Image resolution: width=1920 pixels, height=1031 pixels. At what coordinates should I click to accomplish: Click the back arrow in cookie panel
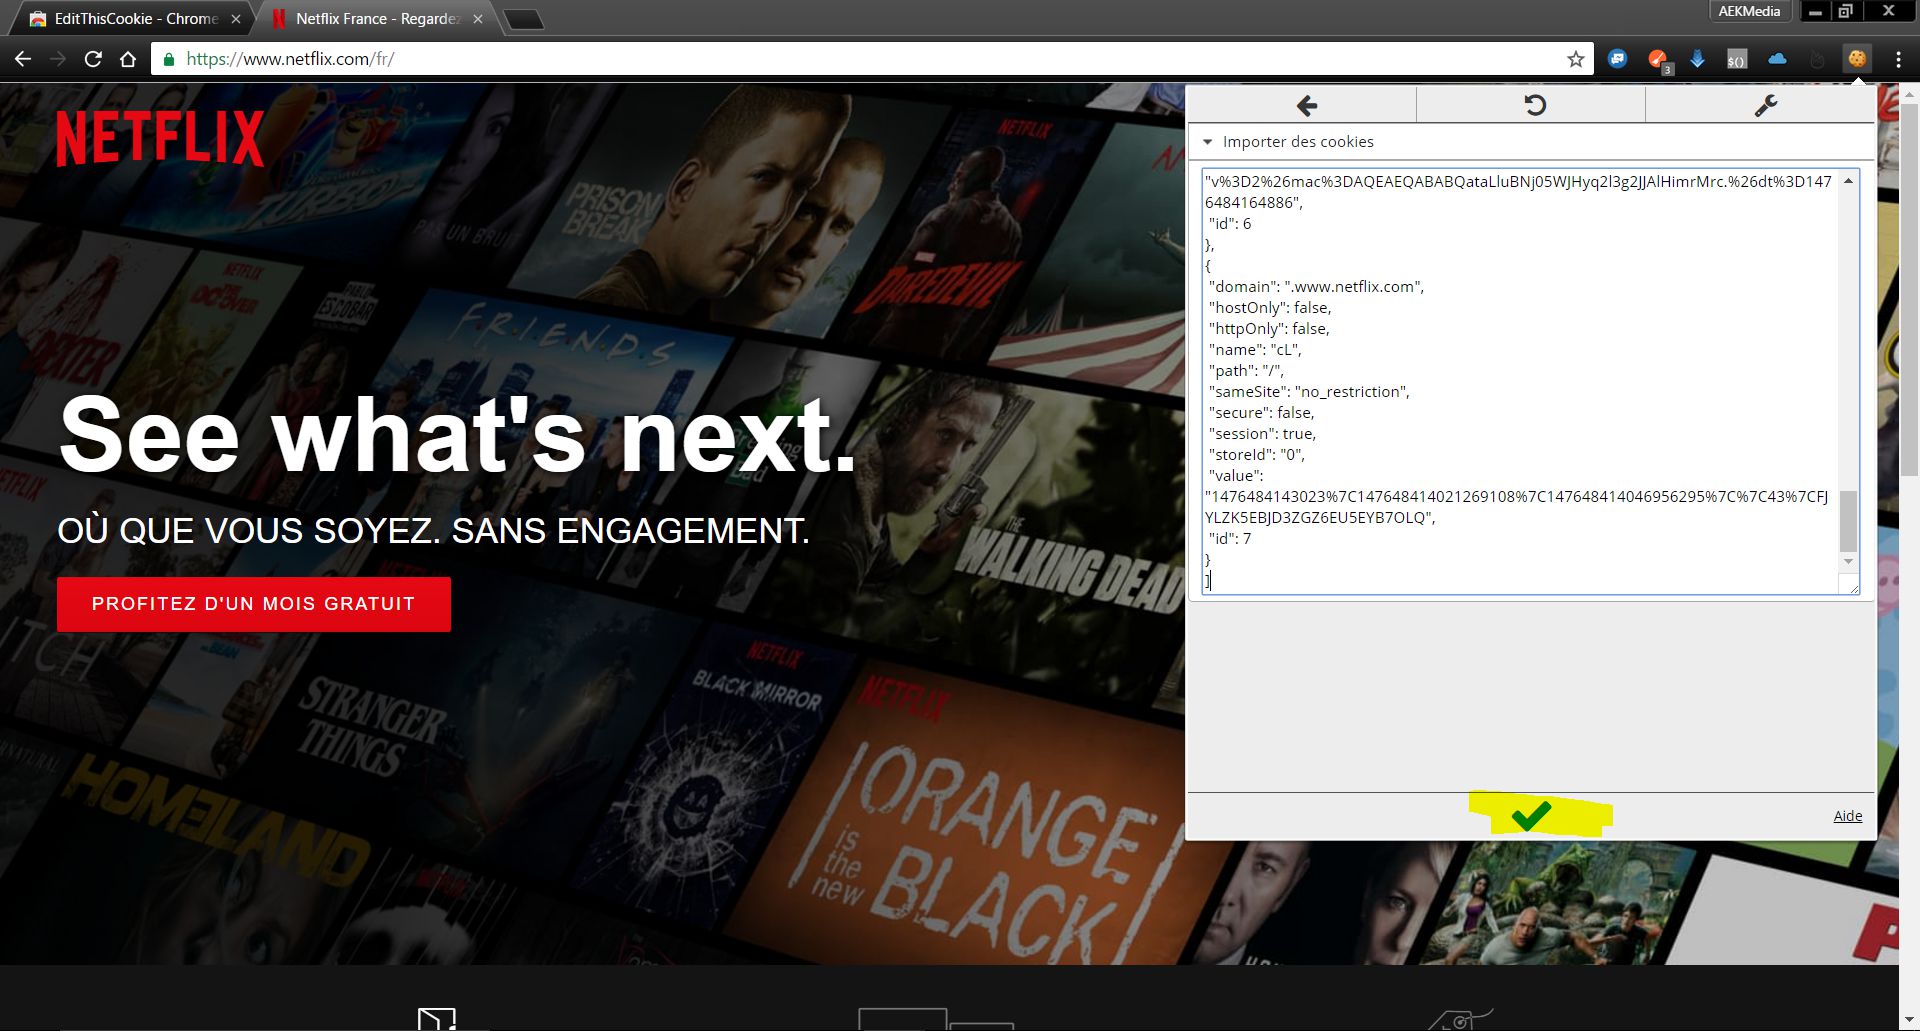(1306, 105)
